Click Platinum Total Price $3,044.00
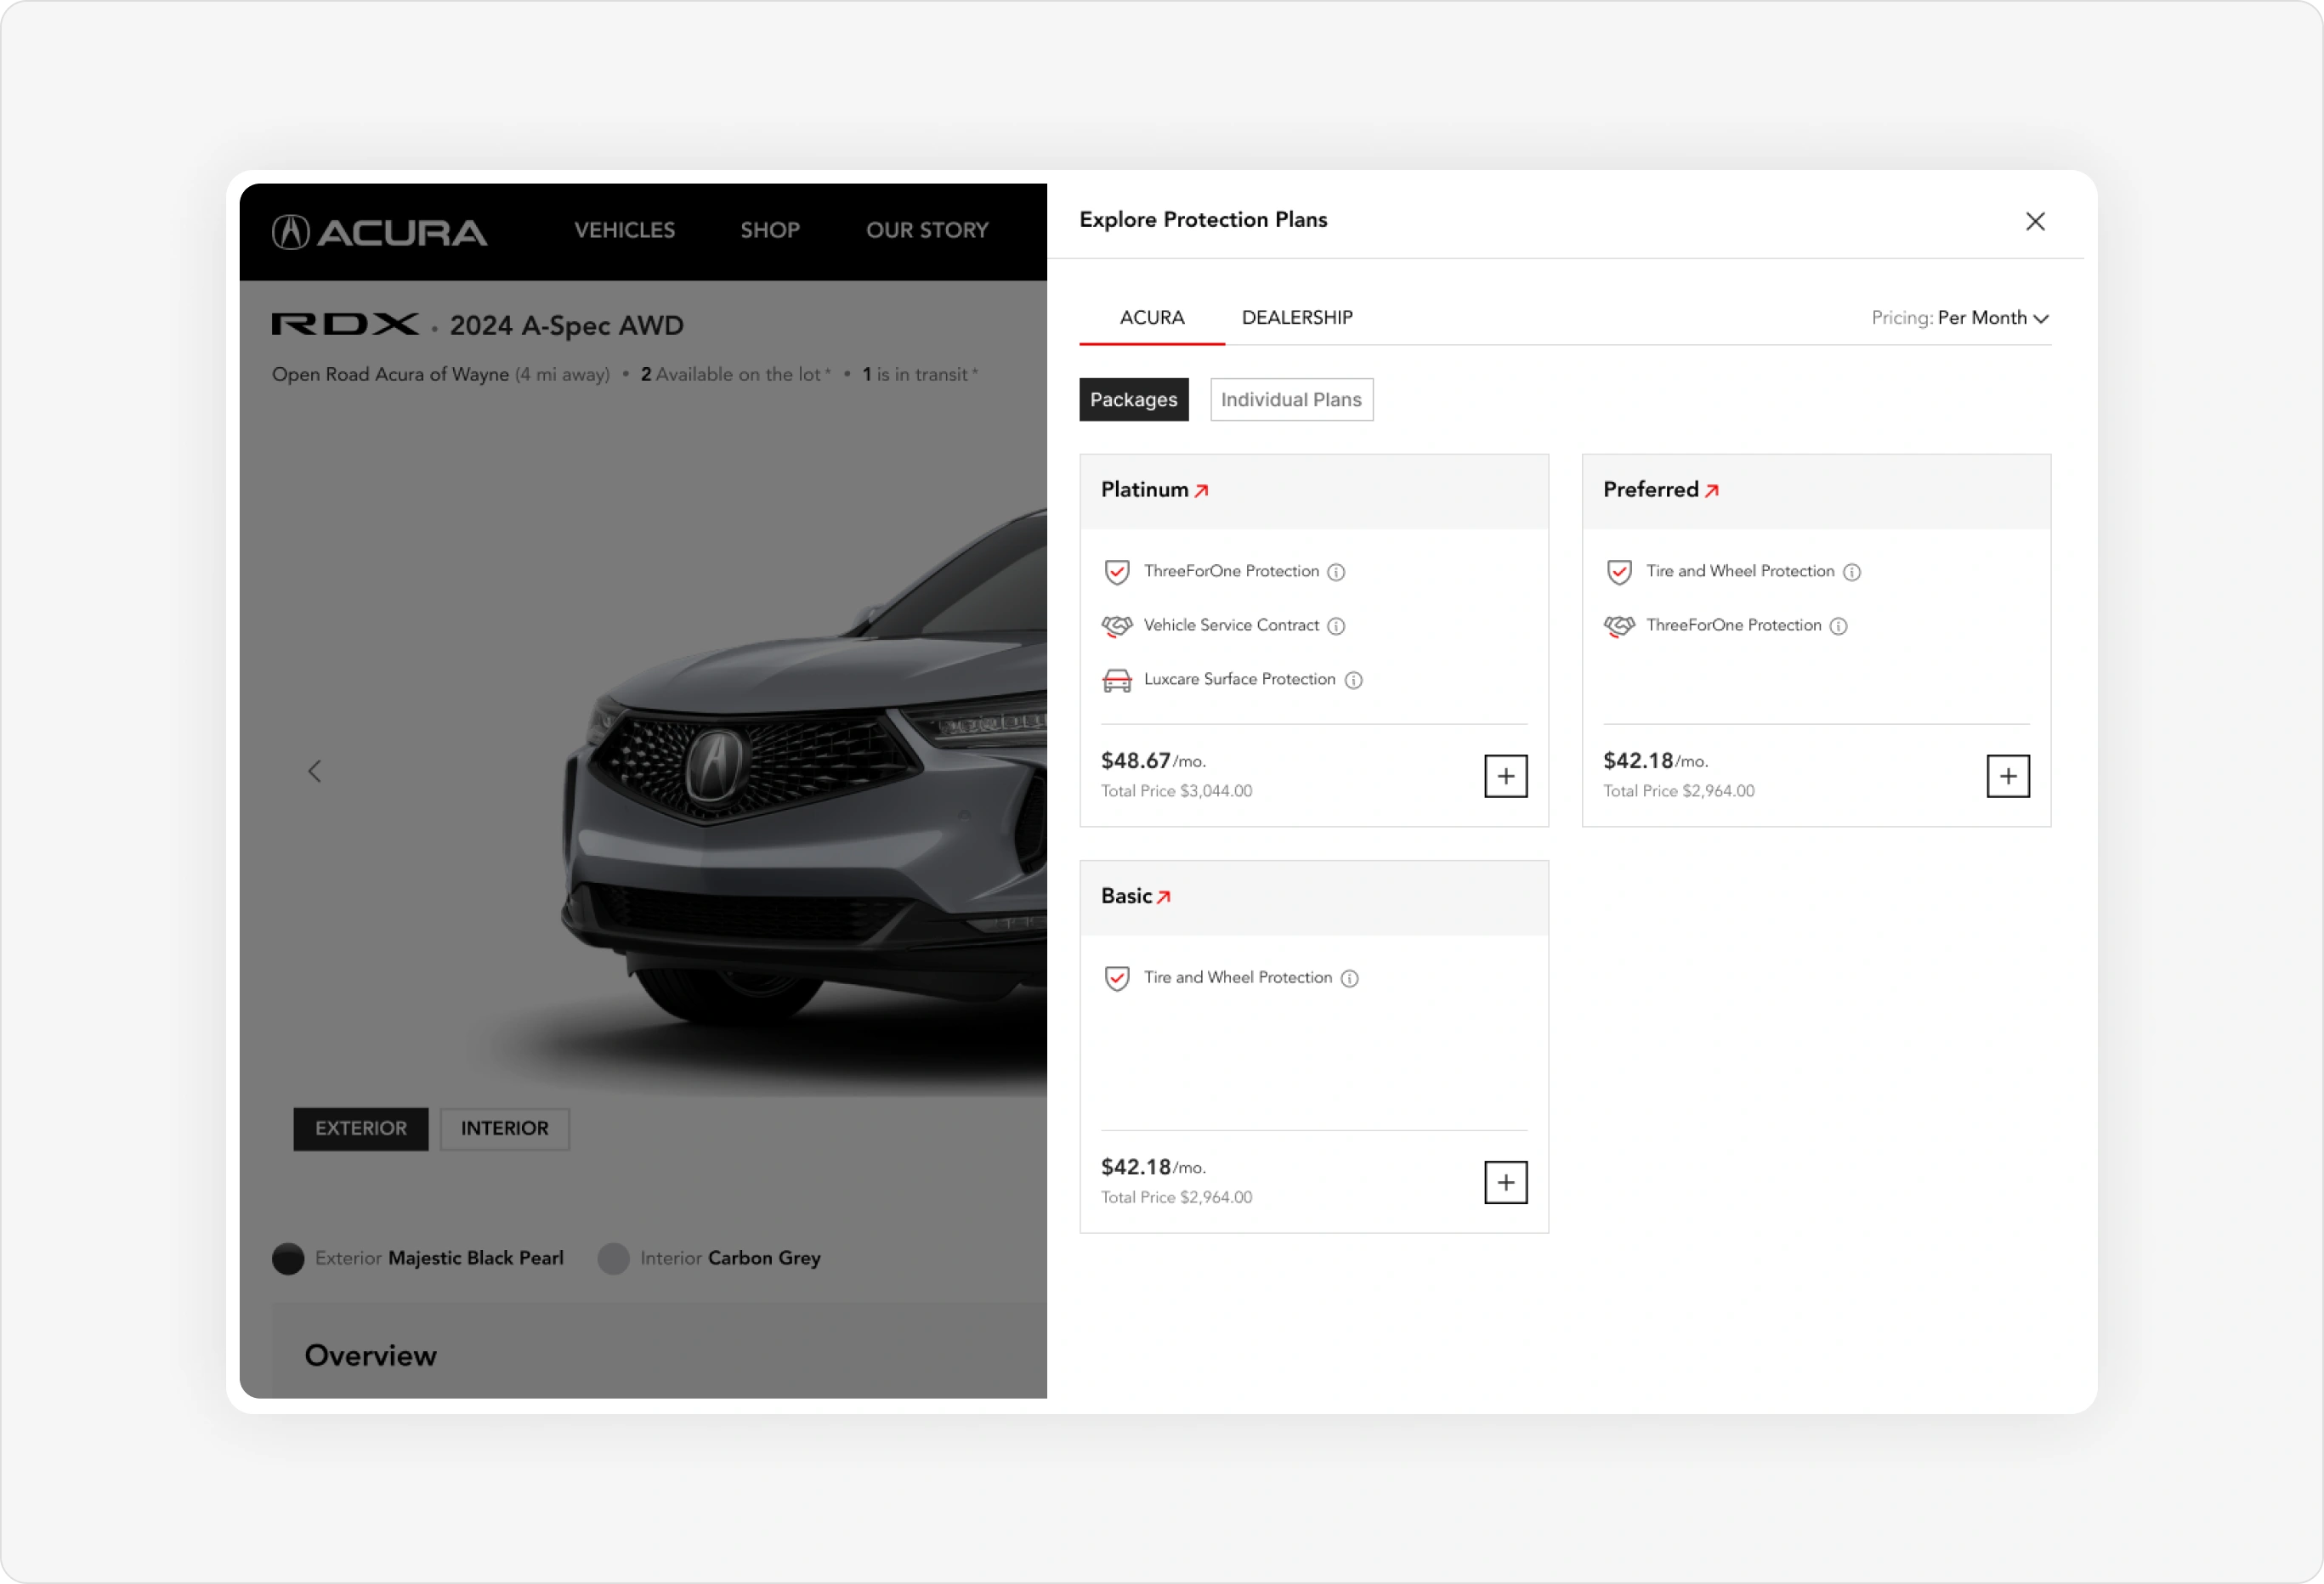 [x=1176, y=791]
